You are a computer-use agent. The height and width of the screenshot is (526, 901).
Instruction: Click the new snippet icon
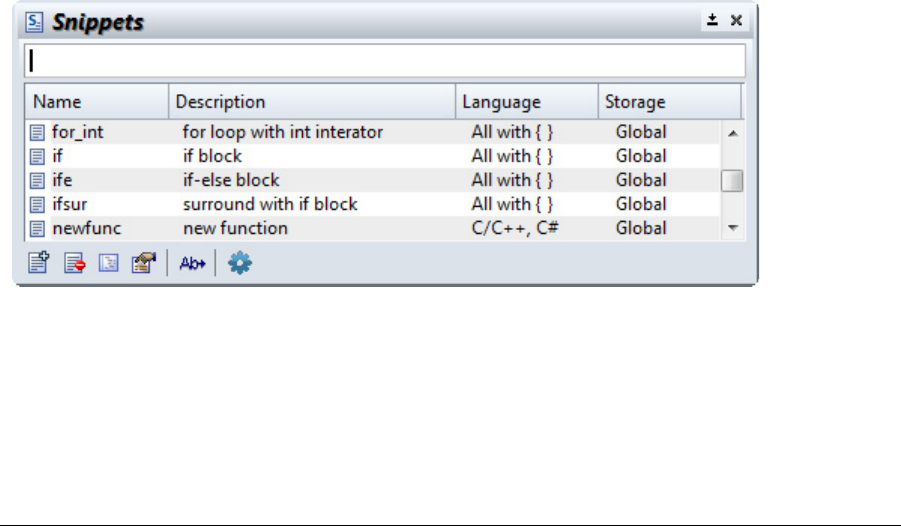(x=37, y=265)
